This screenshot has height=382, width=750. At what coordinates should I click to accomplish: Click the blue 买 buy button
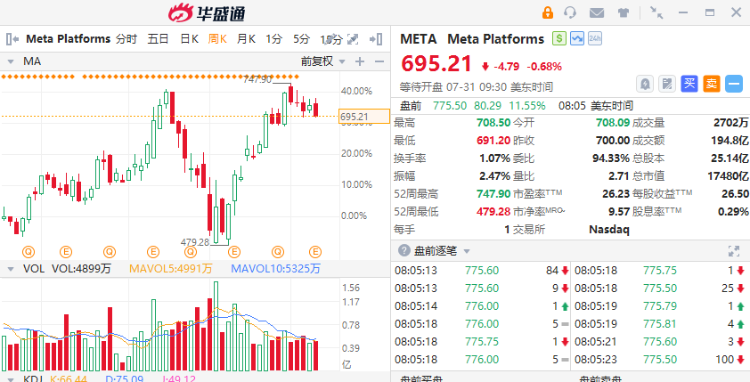[x=689, y=84]
